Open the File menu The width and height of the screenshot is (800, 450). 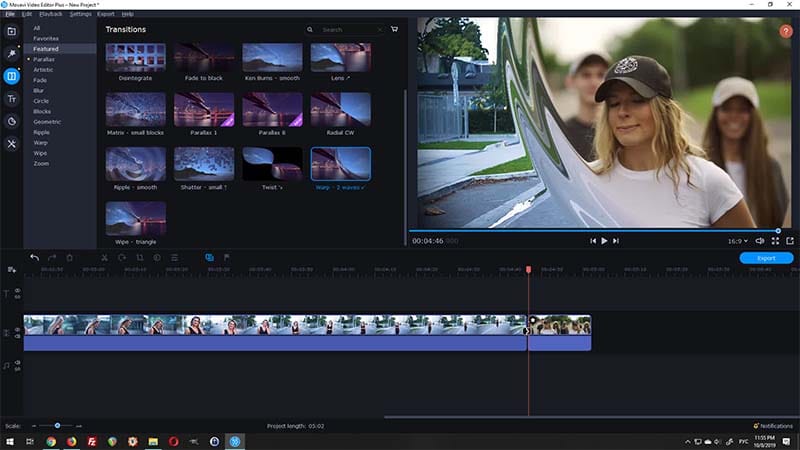(10, 14)
